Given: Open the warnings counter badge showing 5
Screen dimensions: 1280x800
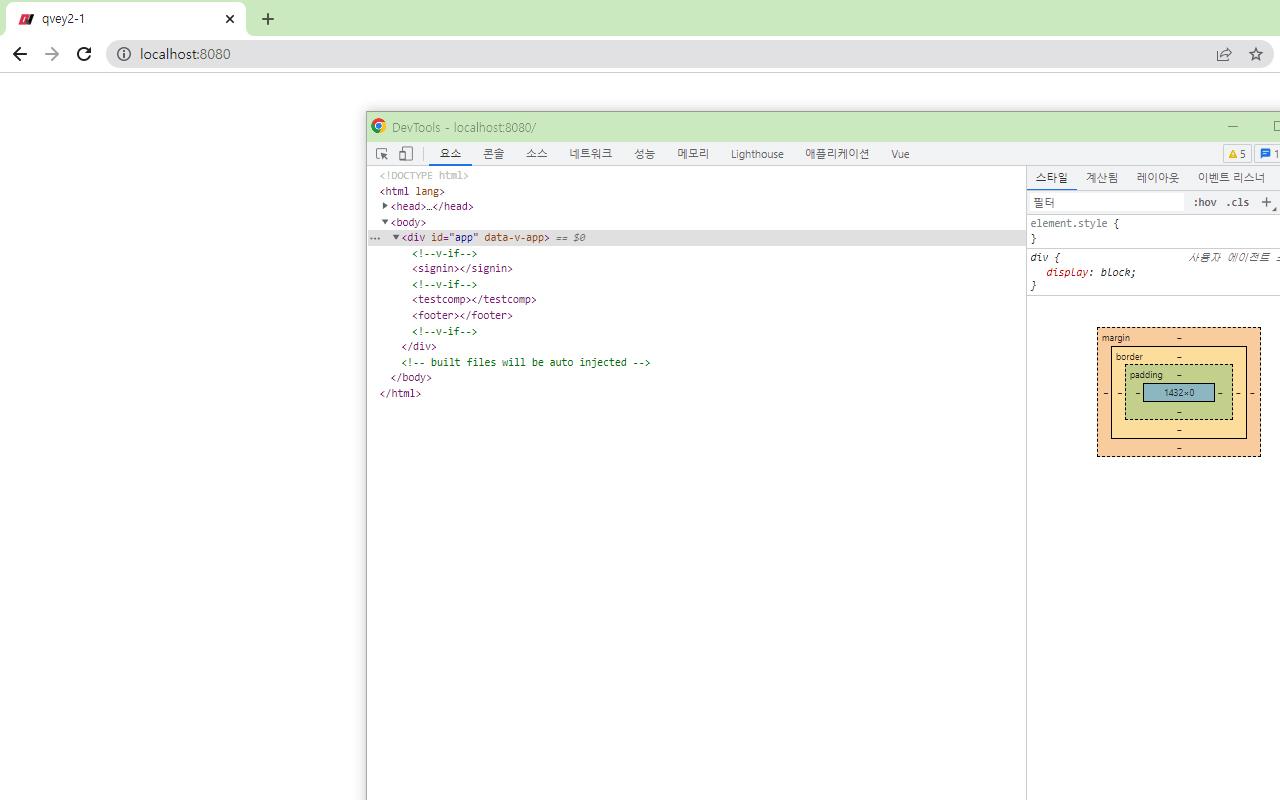Looking at the screenshot, I should pyautogui.click(x=1237, y=154).
